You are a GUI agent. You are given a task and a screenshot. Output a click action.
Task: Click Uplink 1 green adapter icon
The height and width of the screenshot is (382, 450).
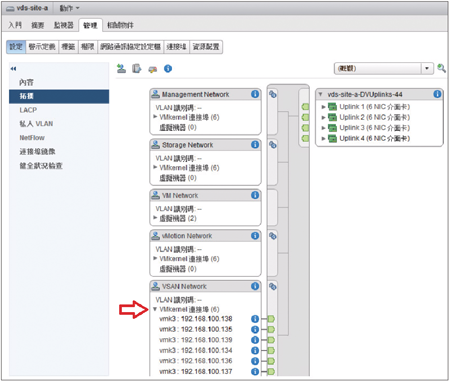point(332,107)
